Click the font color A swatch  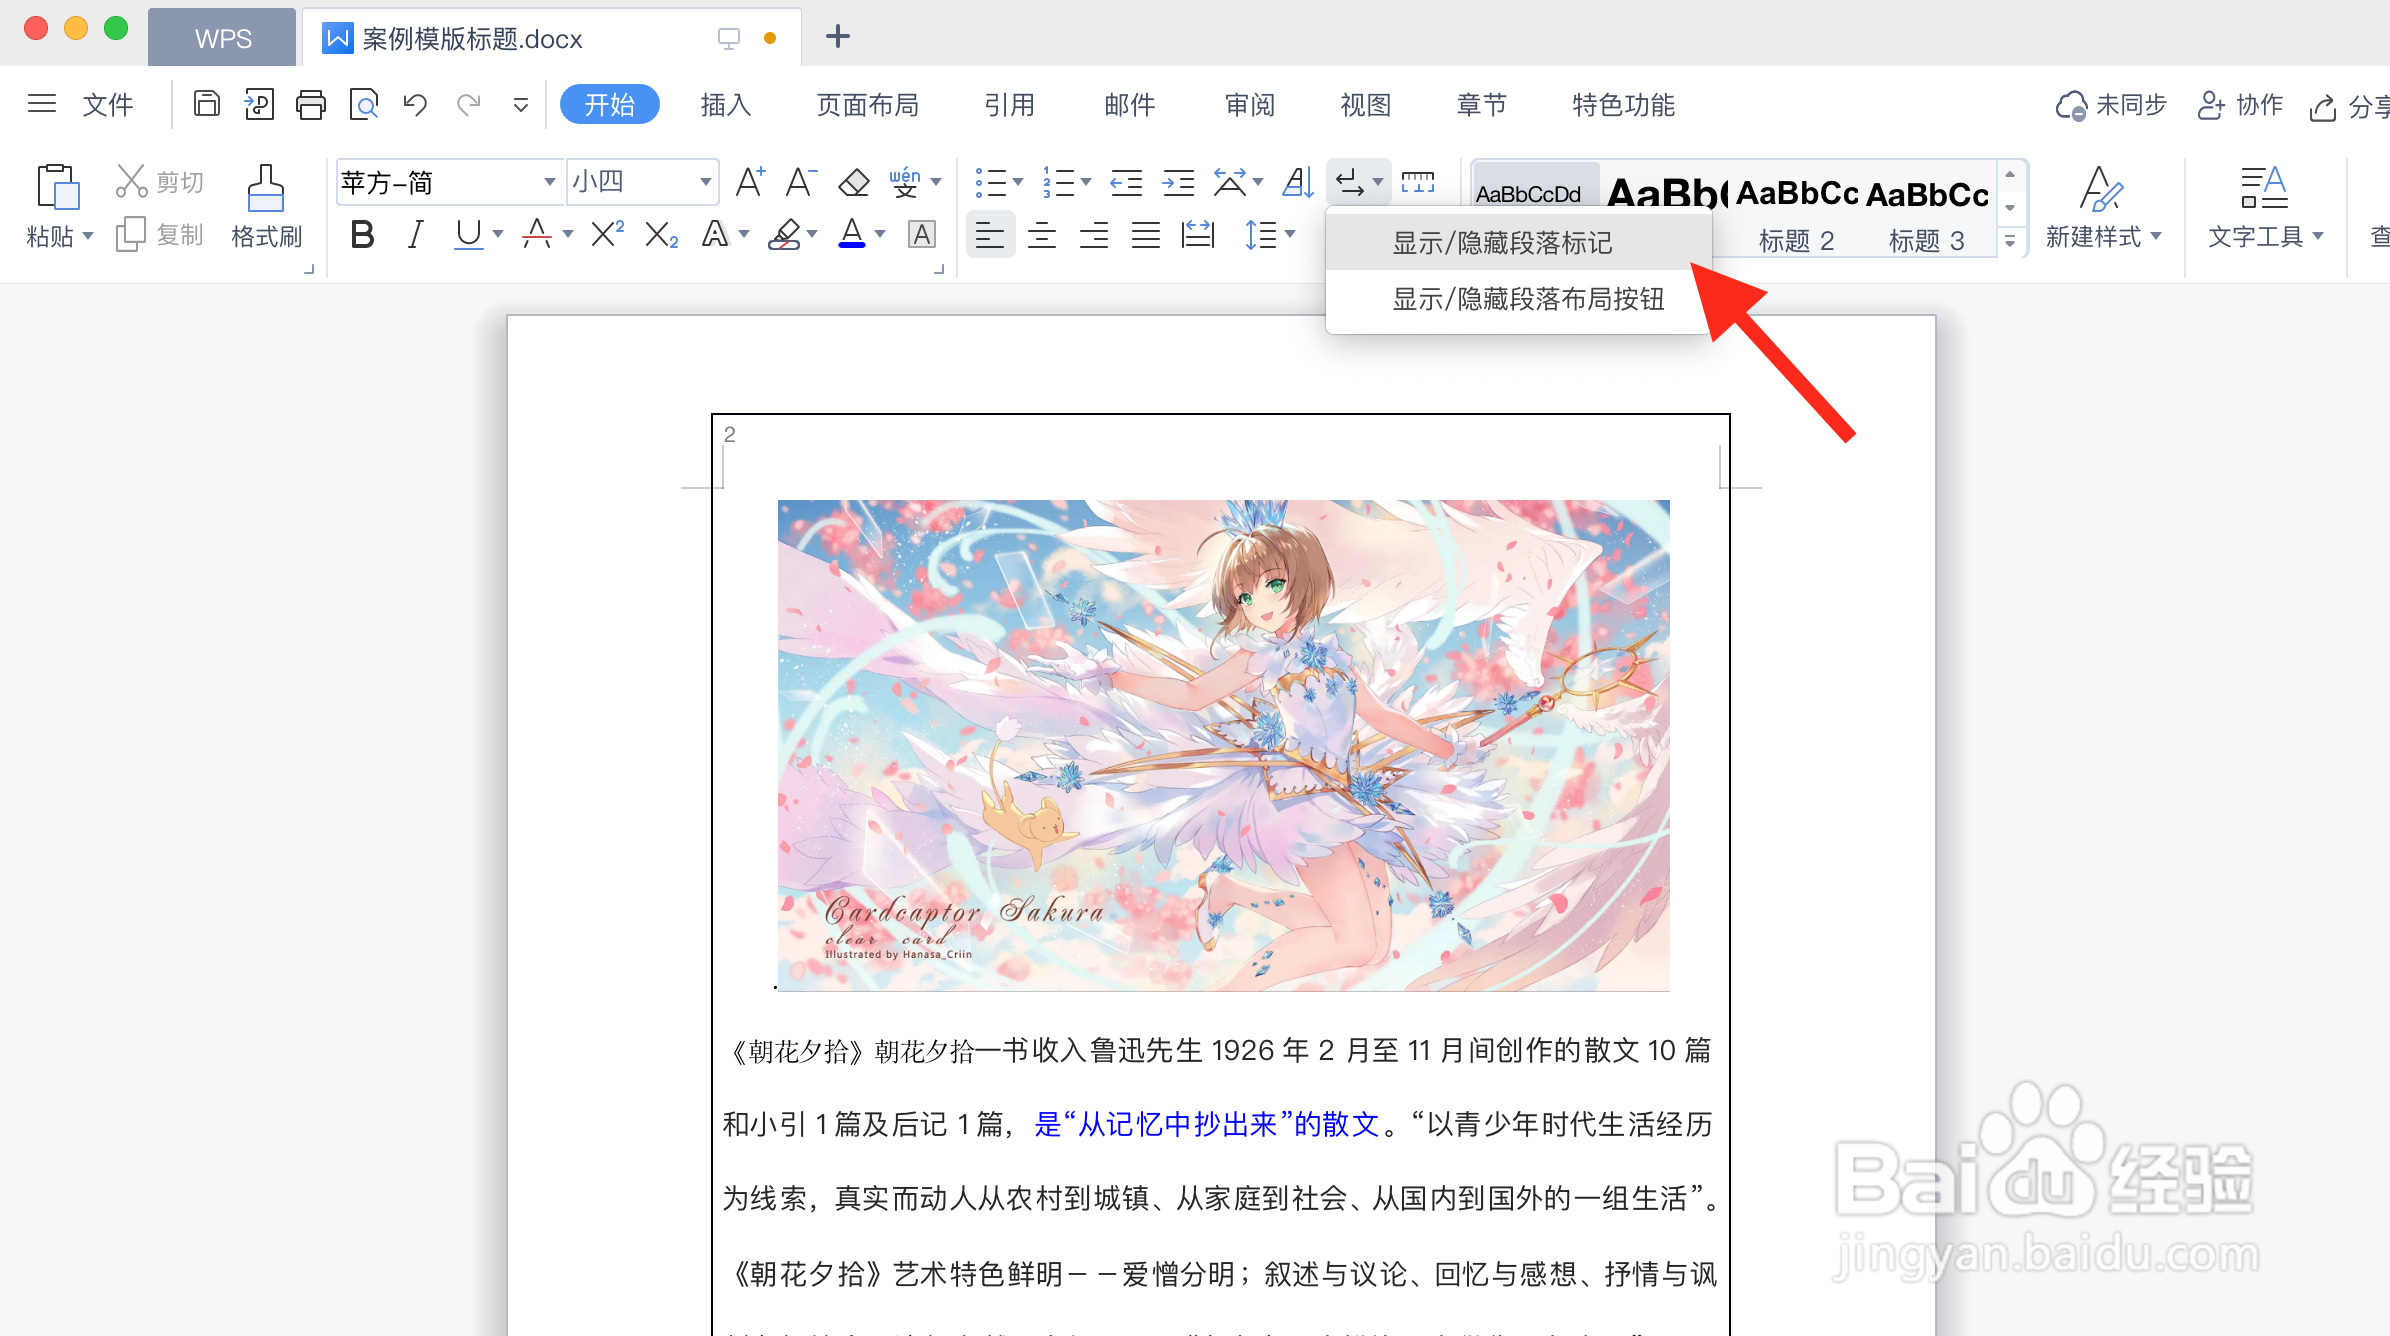(x=852, y=235)
